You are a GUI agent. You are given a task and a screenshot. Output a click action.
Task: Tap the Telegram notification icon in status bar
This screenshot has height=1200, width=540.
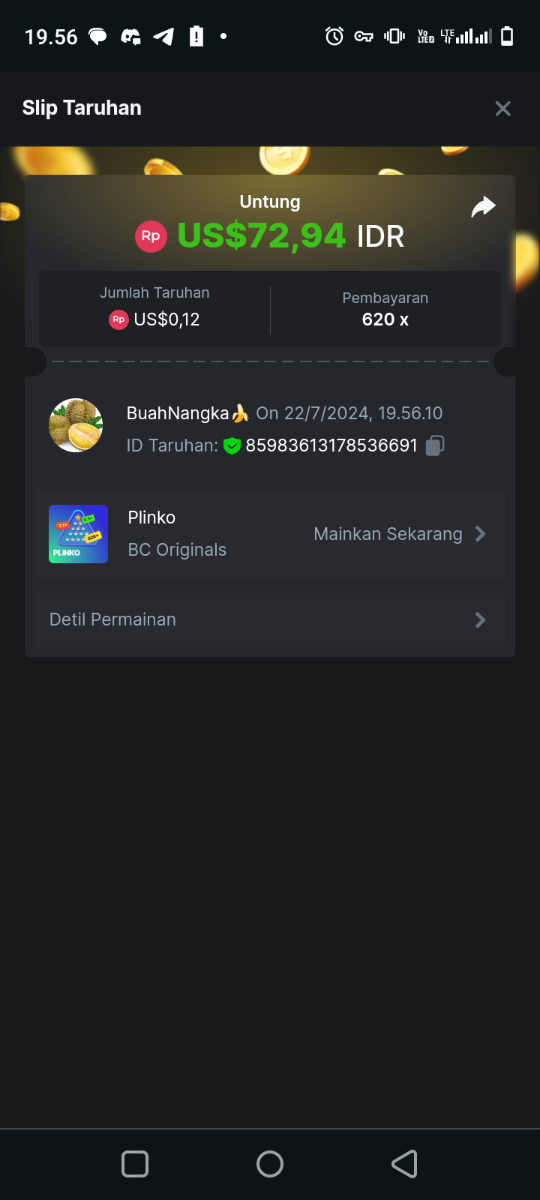[x=164, y=37]
